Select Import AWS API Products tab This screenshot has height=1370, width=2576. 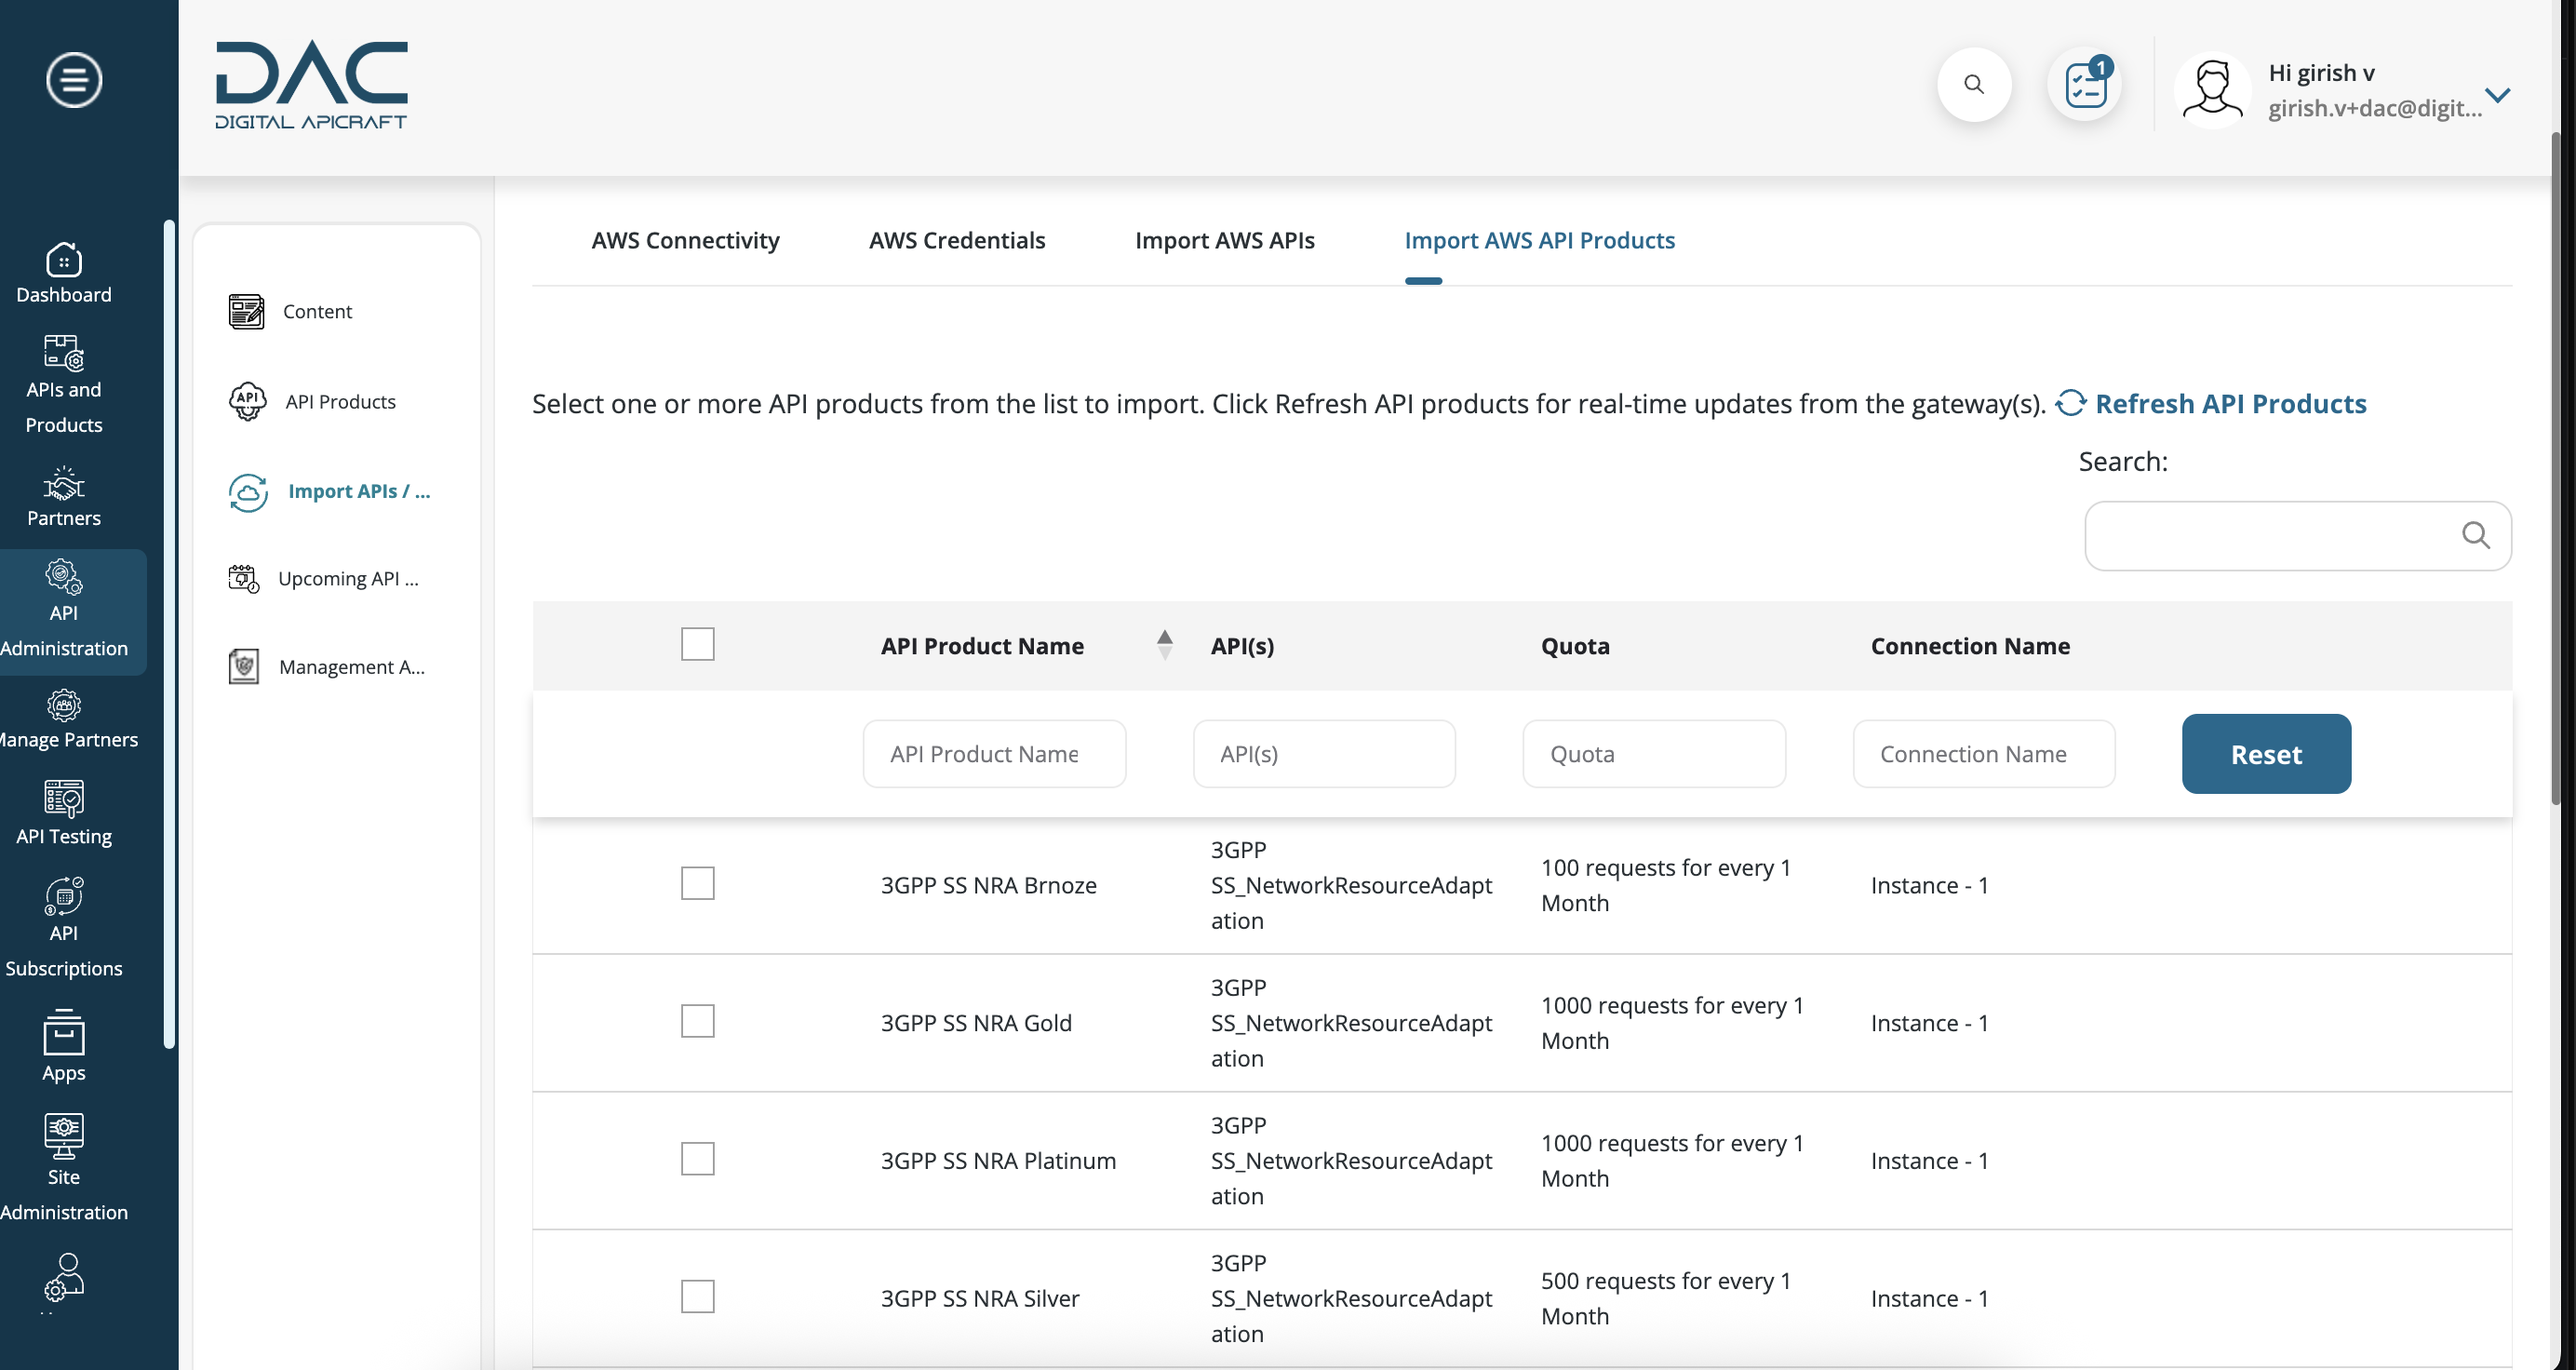click(x=1539, y=240)
